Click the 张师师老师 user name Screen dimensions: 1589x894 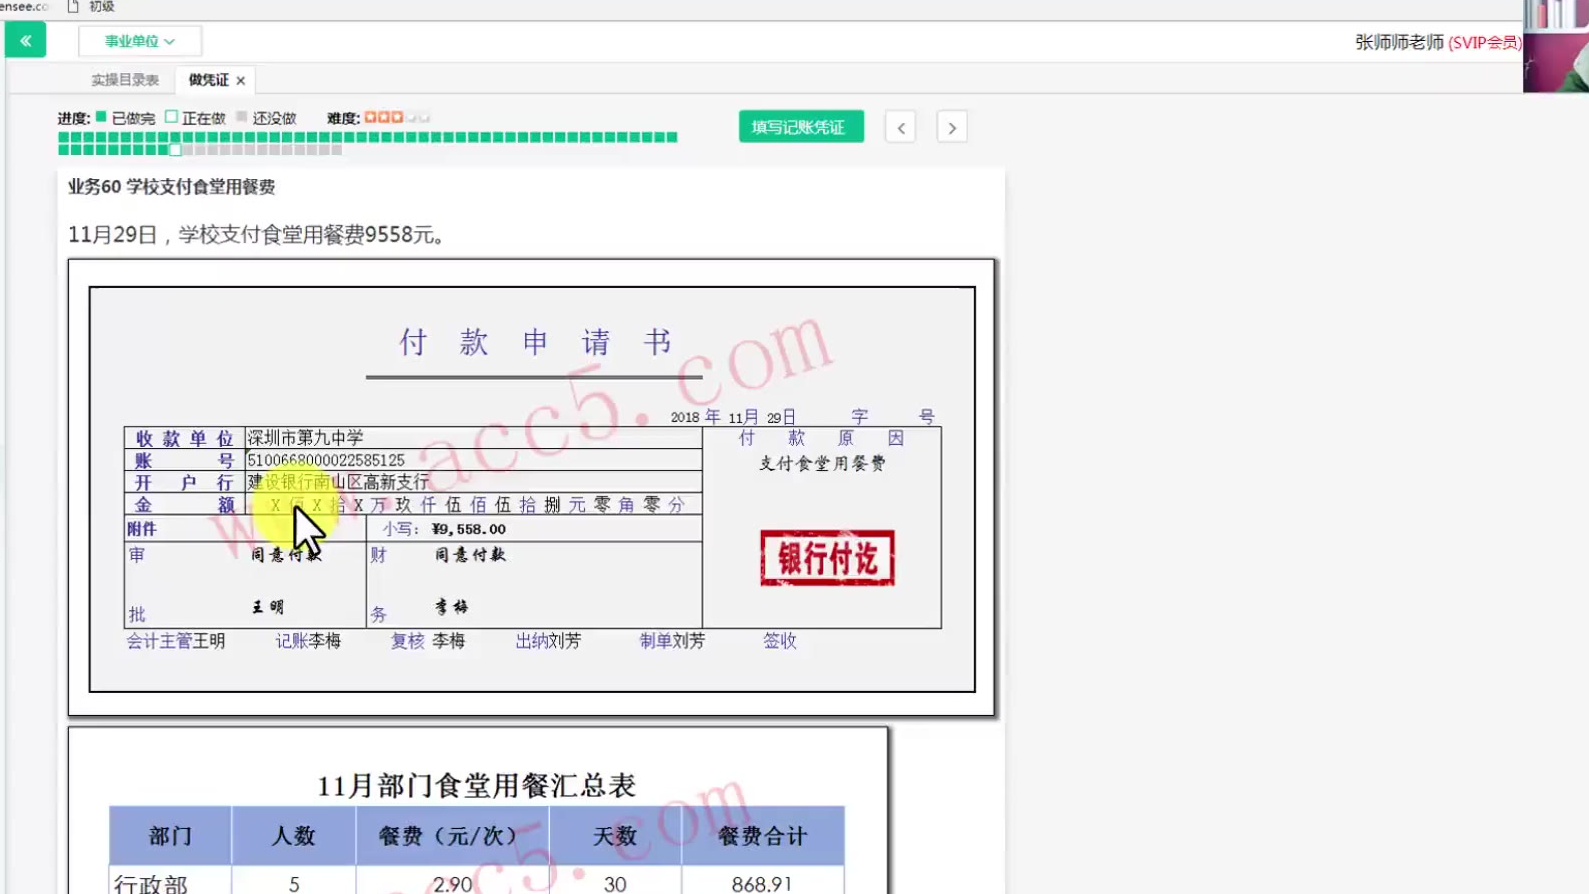pyautogui.click(x=1399, y=42)
